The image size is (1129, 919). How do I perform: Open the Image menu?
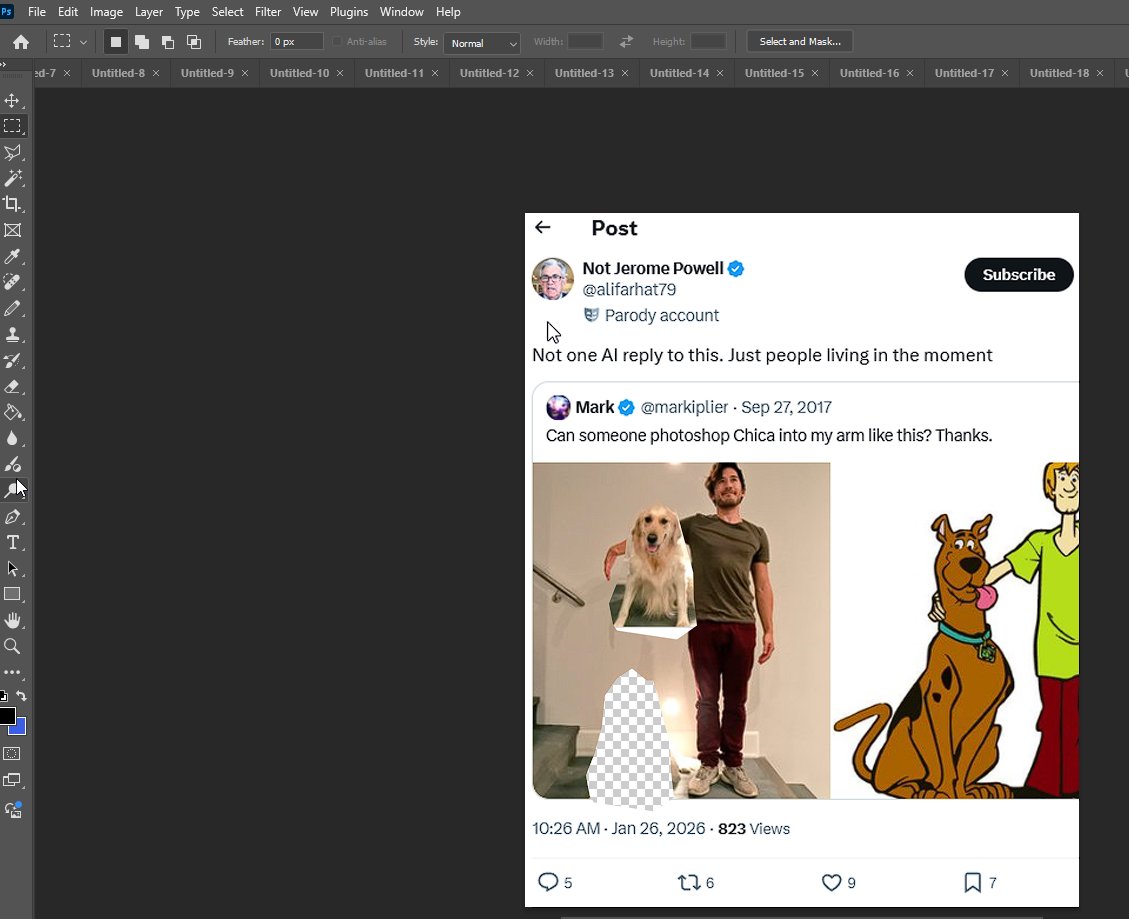[106, 12]
